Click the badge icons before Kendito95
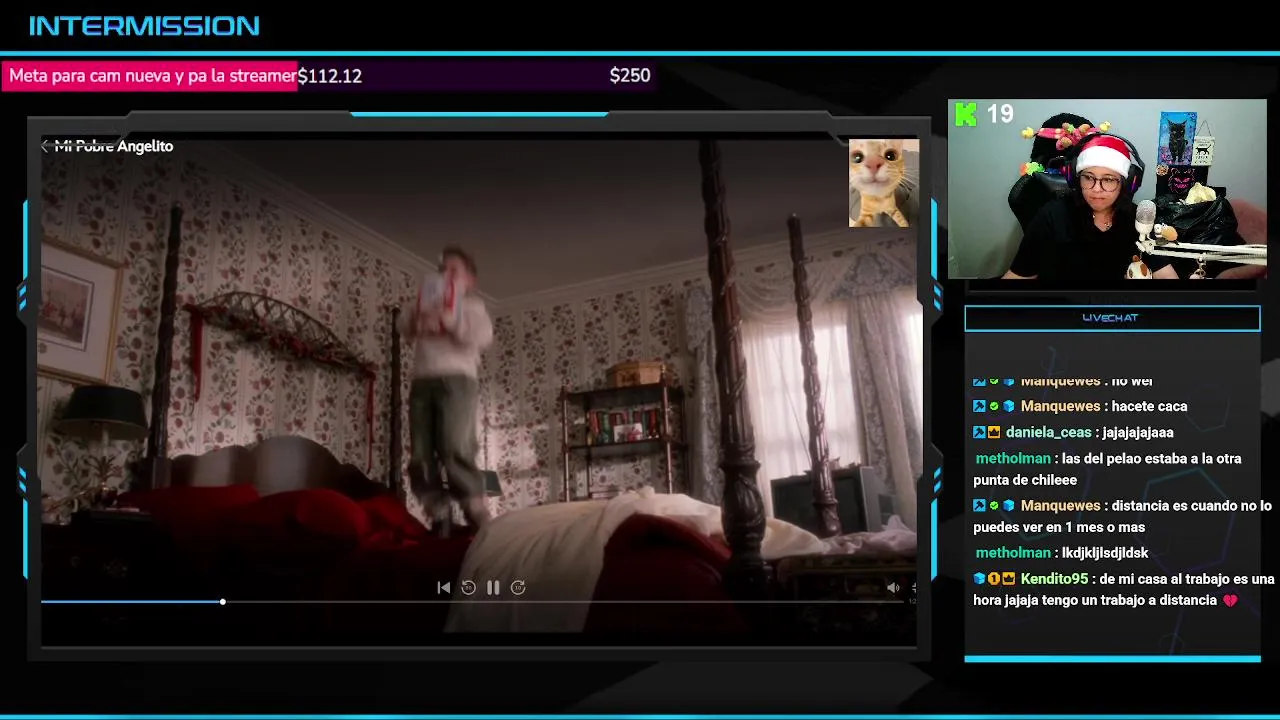This screenshot has width=1280, height=720. (x=994, y=579)
